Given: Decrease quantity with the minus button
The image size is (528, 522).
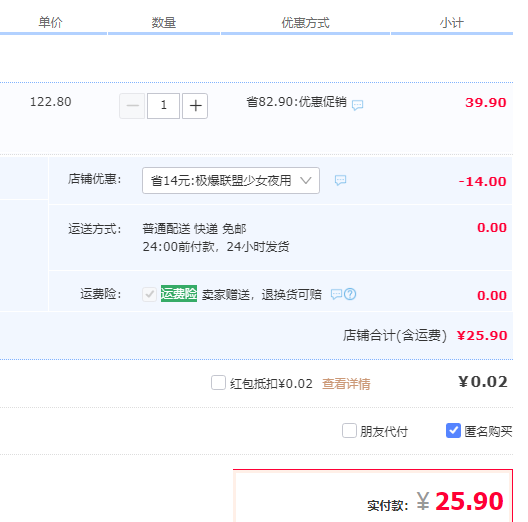Looking at the screenshot, I should click(132, 106).
